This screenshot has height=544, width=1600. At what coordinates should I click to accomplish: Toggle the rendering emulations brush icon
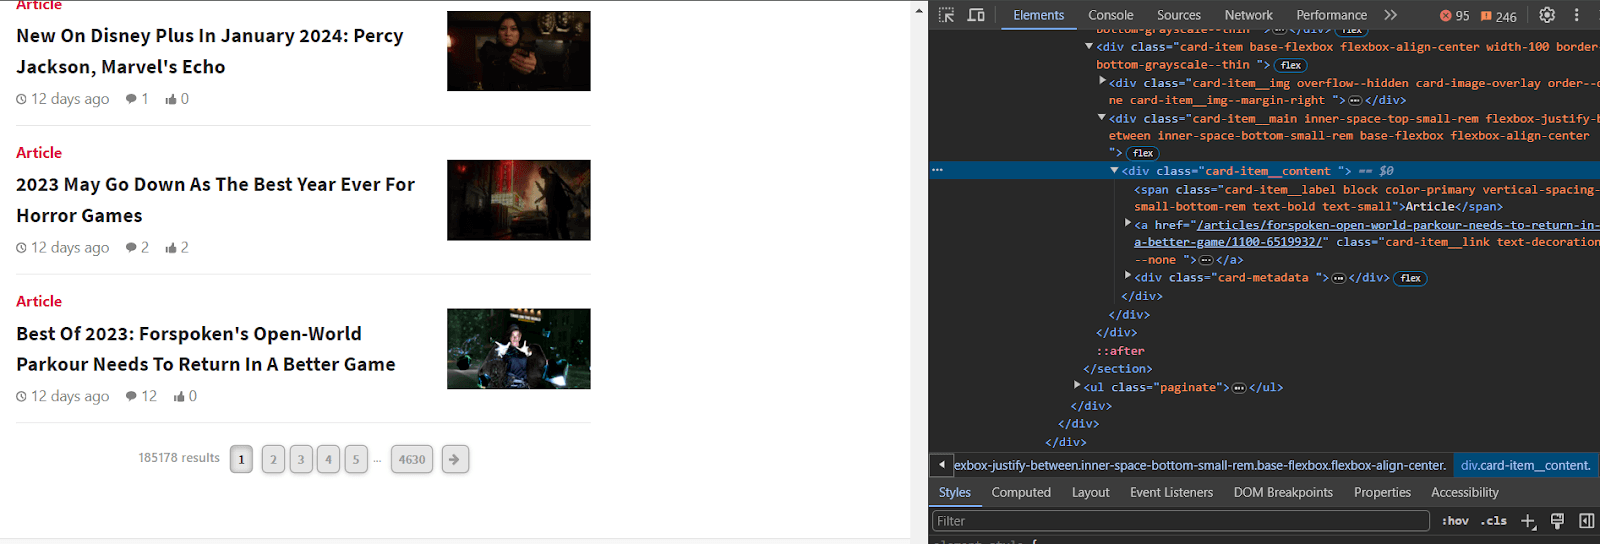(x=1557, y=521)
